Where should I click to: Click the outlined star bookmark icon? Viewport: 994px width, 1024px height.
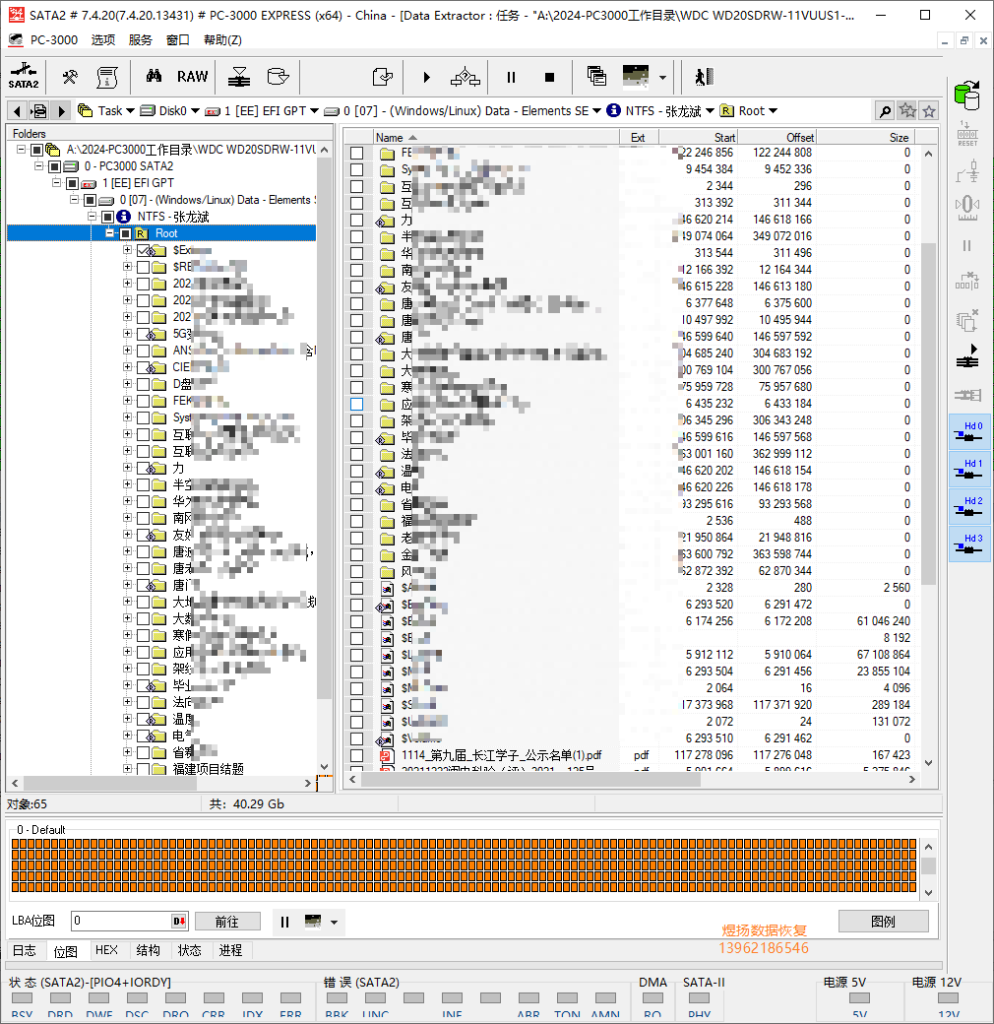929,111
